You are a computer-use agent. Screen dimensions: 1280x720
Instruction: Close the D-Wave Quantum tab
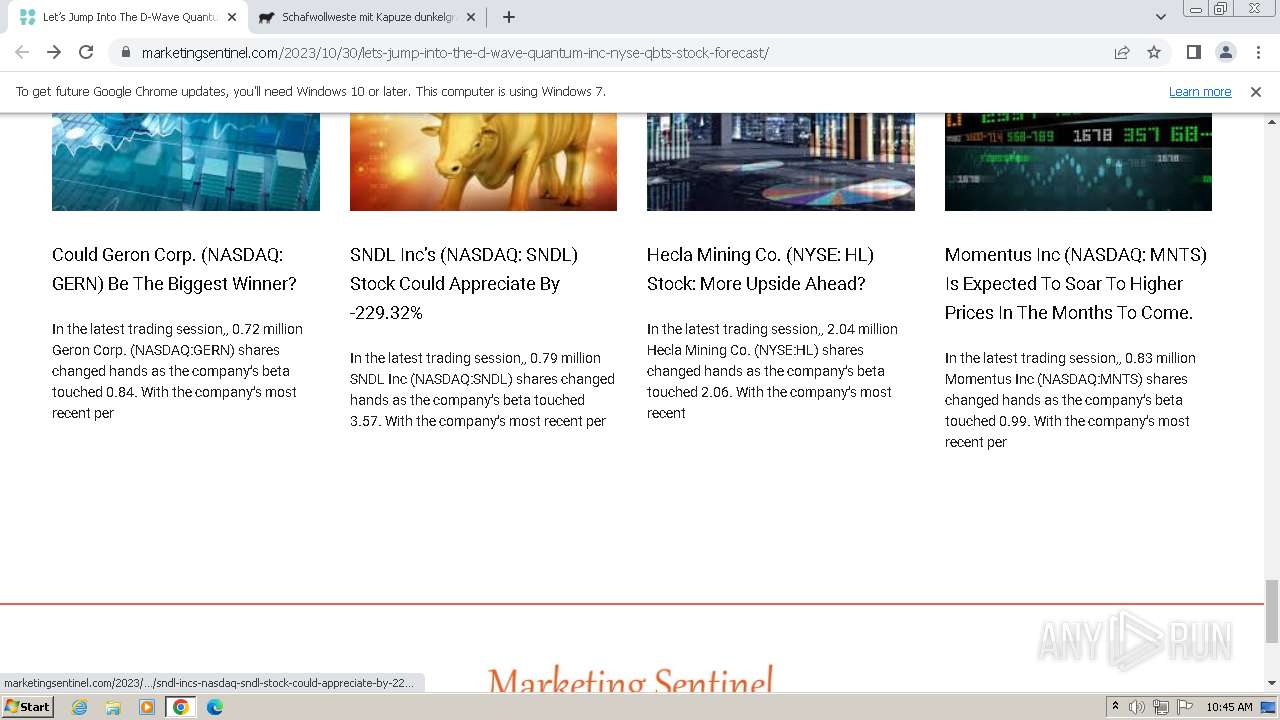pyautogui.click(x=231, y=17)
